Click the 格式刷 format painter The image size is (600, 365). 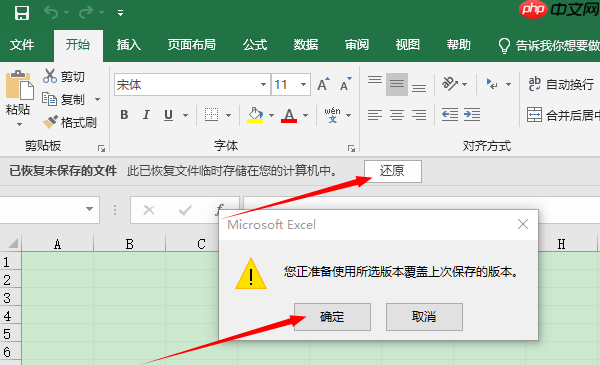tap(69, 122)
